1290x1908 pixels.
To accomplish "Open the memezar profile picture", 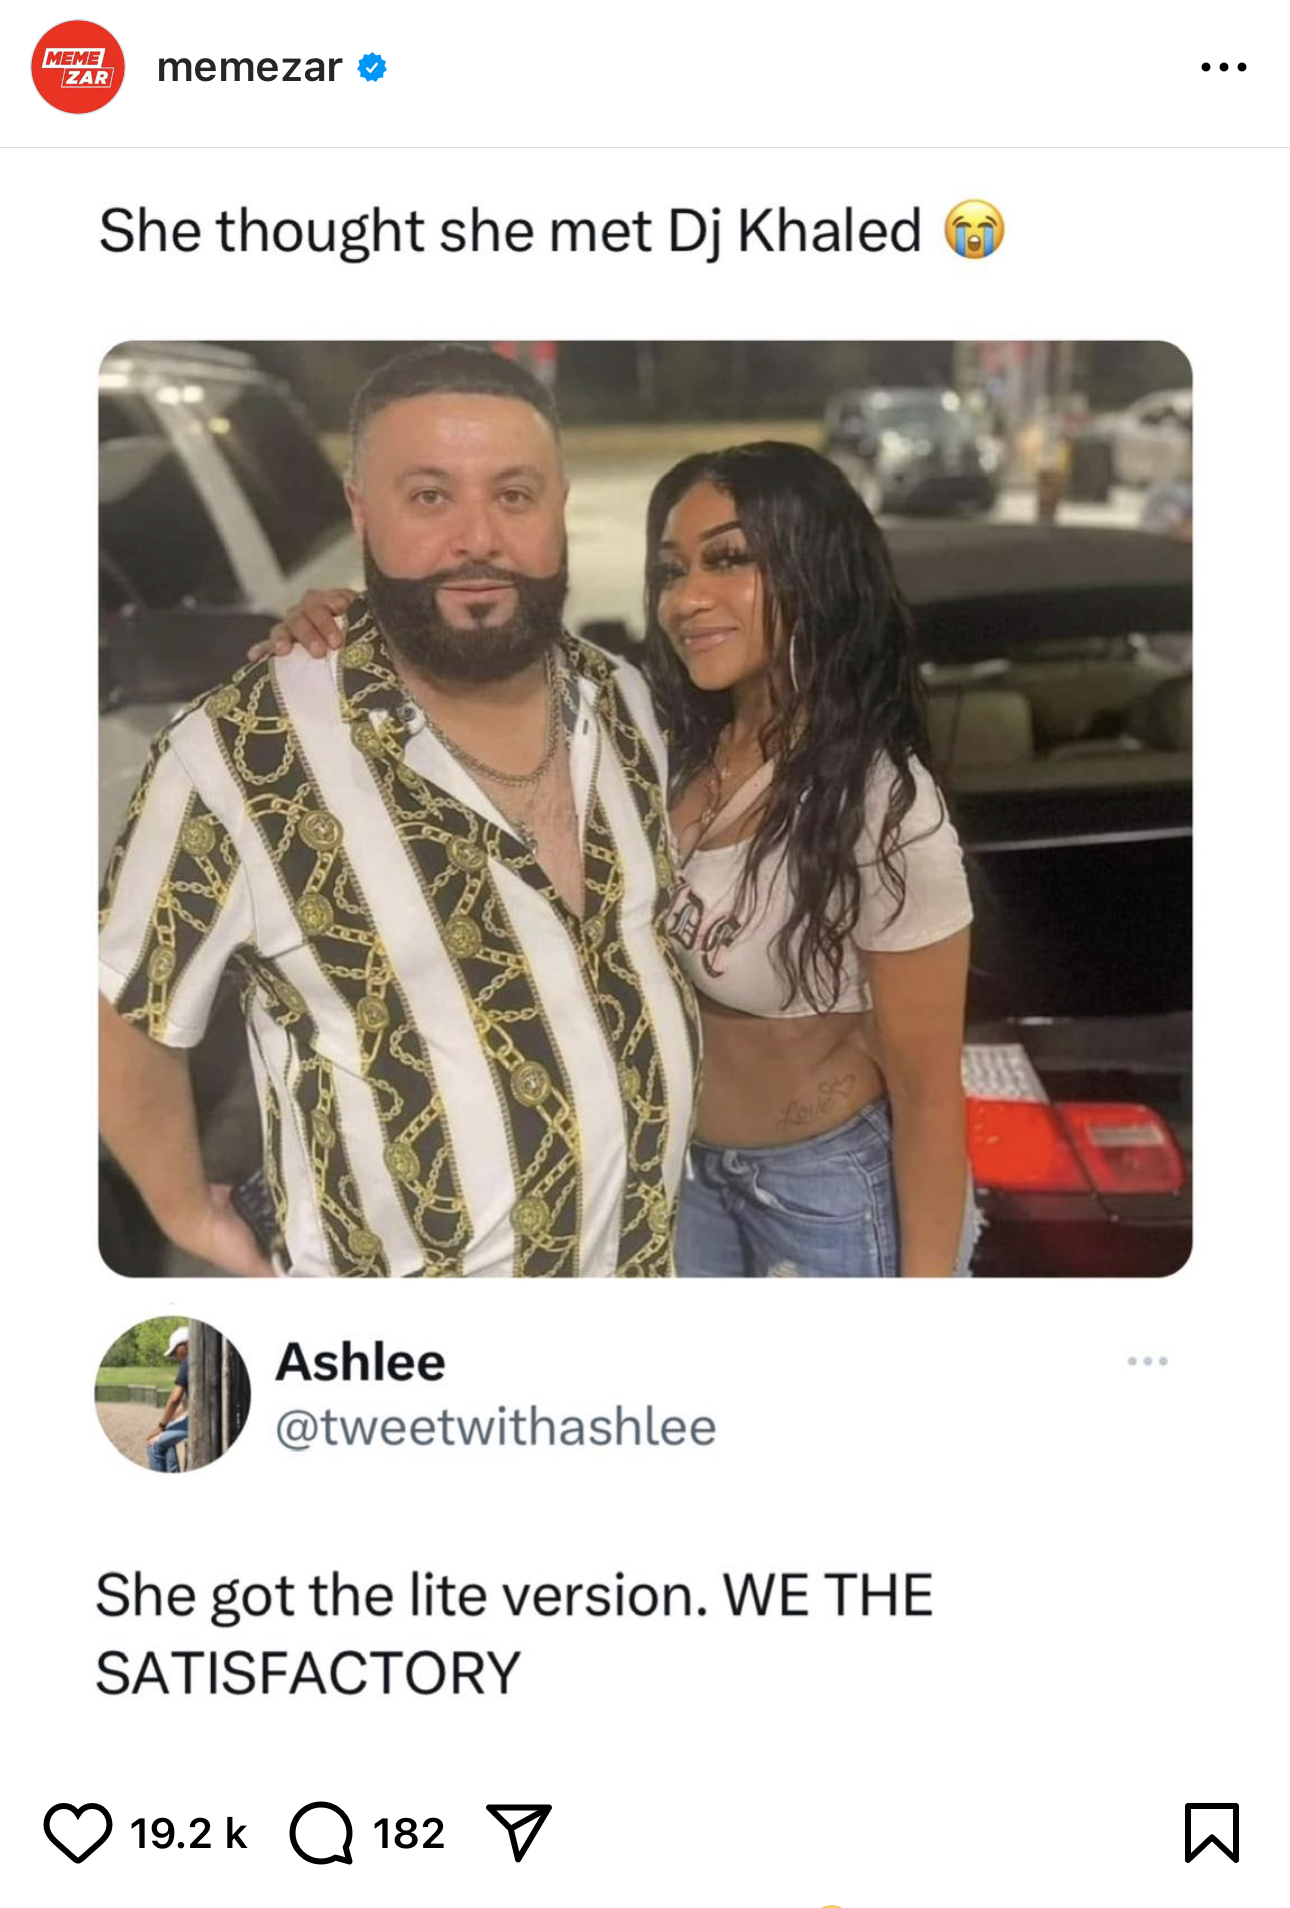I will coord(78,67).
